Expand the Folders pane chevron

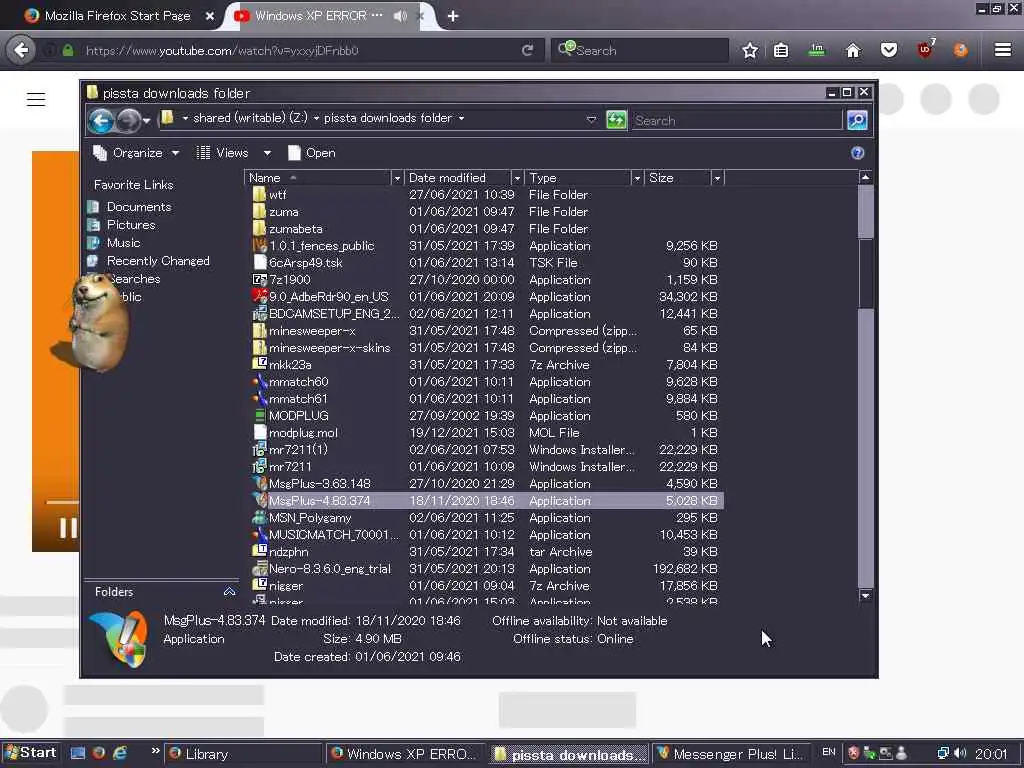pos(229,592)
